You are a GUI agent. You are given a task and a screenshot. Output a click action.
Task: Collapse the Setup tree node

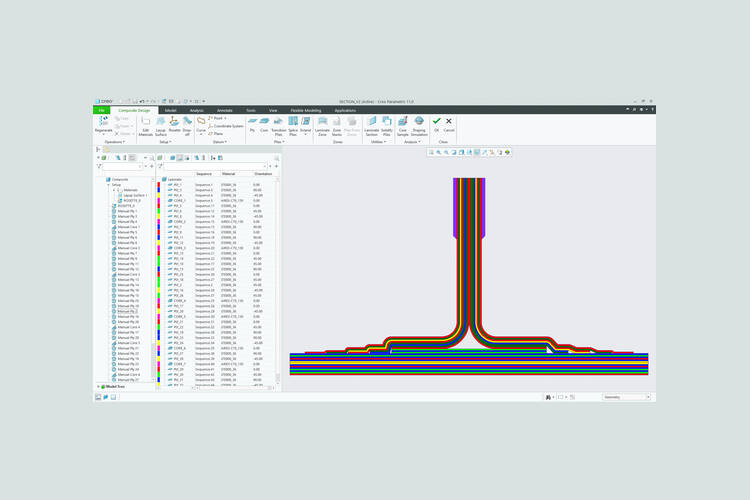coord(108,184)
